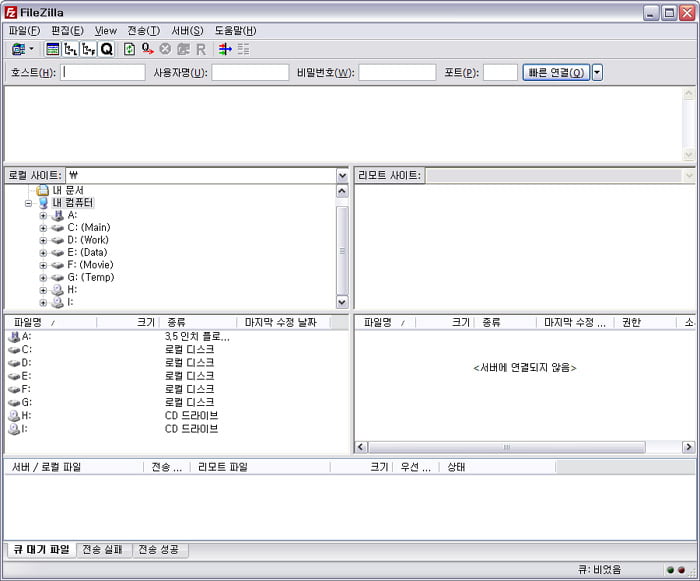Collapse the 내 컴퓨터 tree node
Image resolution: width=700 pixels, height=581 pixels.
(29, 203)
